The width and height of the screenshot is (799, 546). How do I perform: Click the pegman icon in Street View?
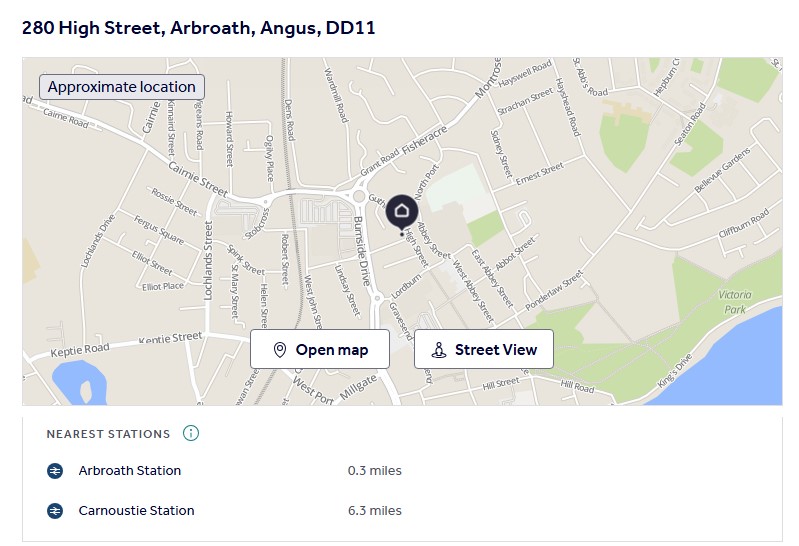point(439,350)
